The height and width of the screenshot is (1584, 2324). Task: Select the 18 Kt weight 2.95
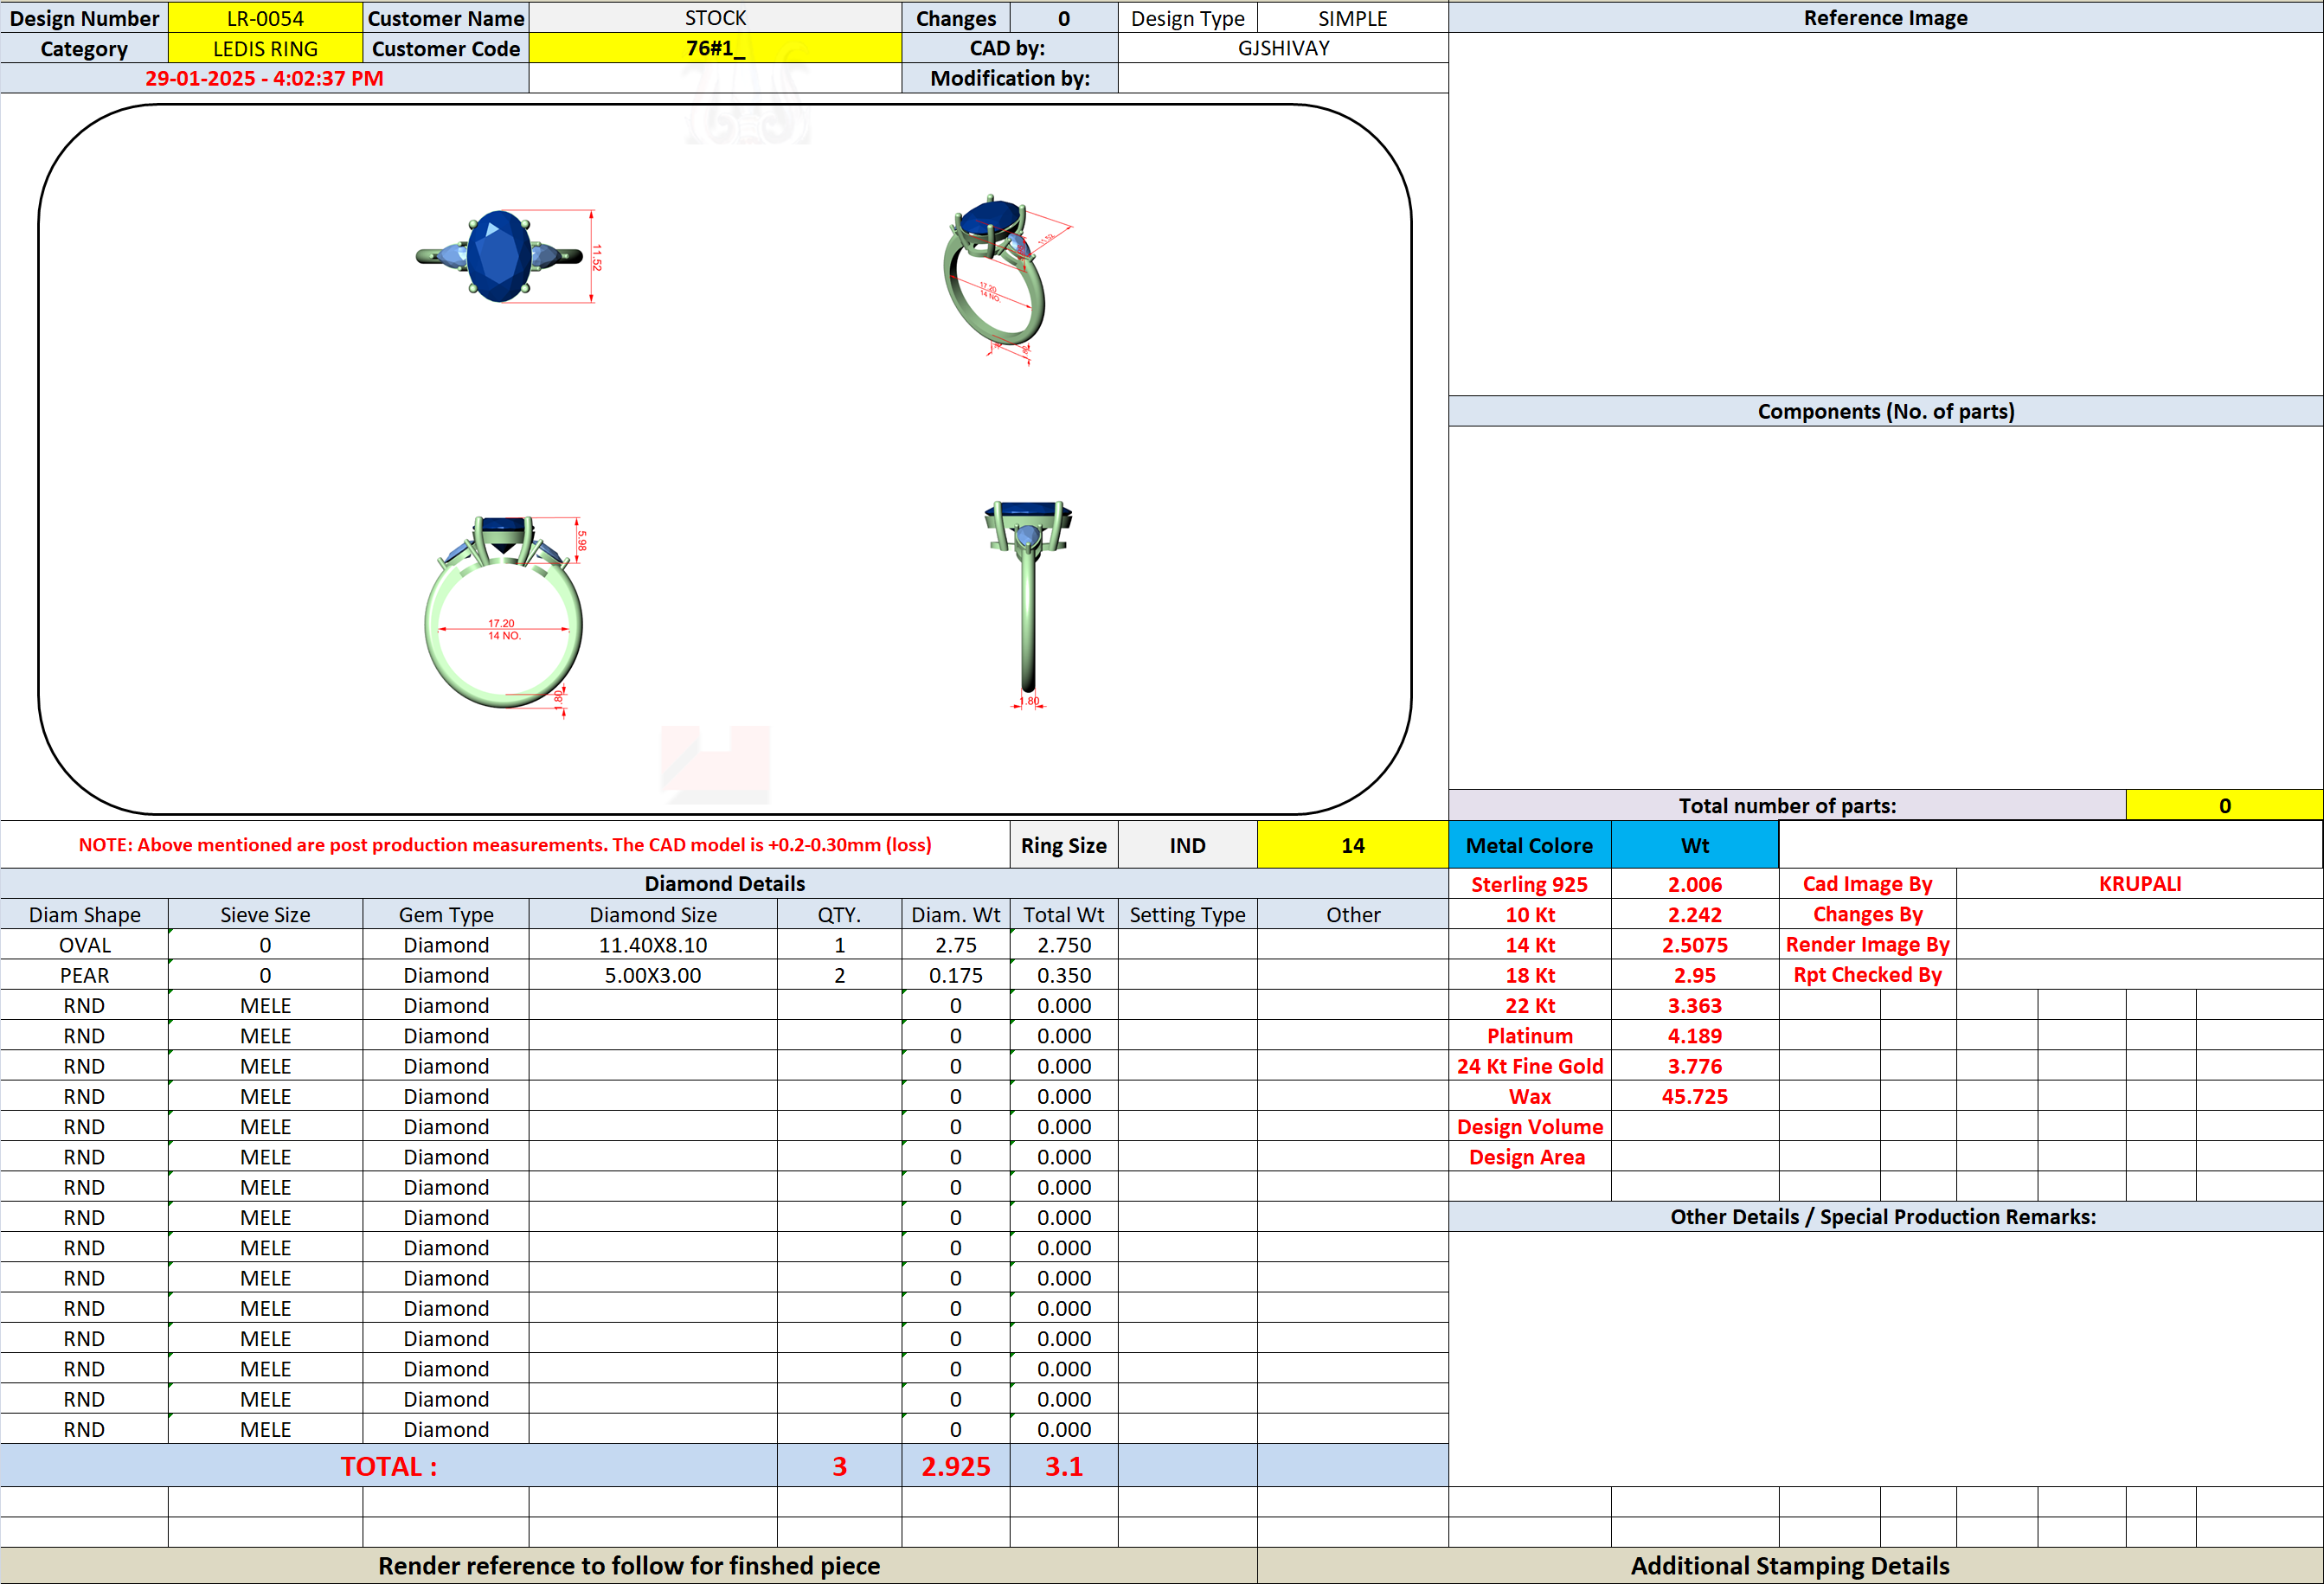coord(1694,975)
